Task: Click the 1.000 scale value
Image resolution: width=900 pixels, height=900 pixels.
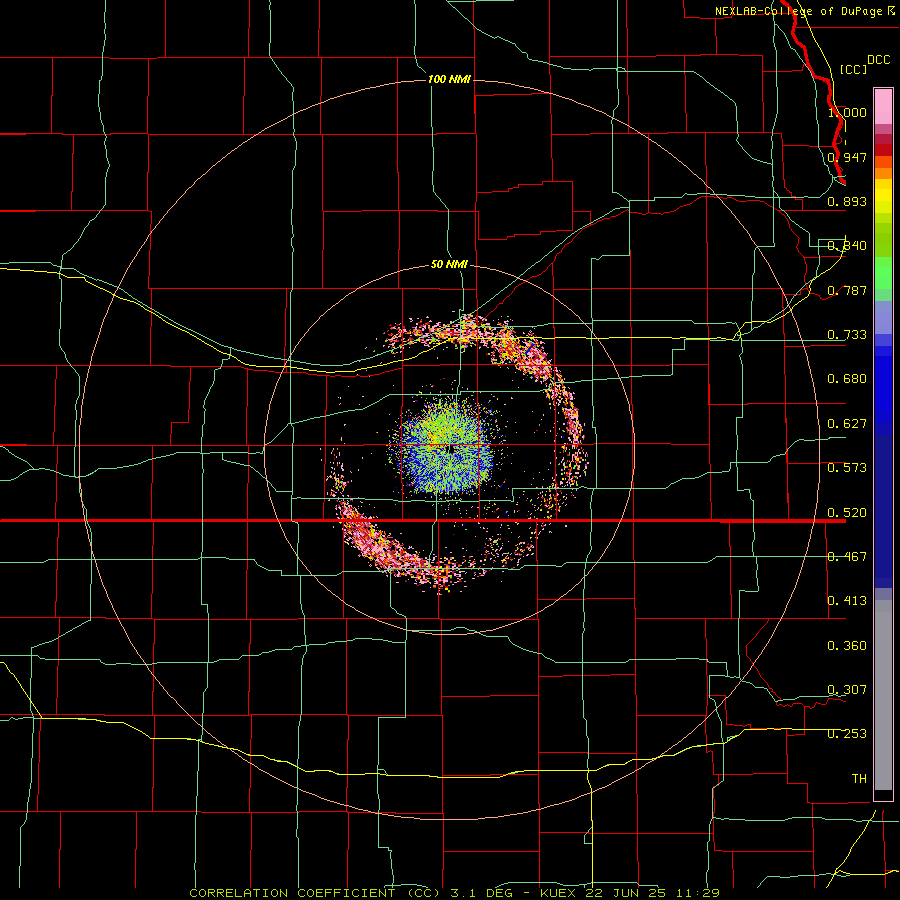Action: (847, 112)
